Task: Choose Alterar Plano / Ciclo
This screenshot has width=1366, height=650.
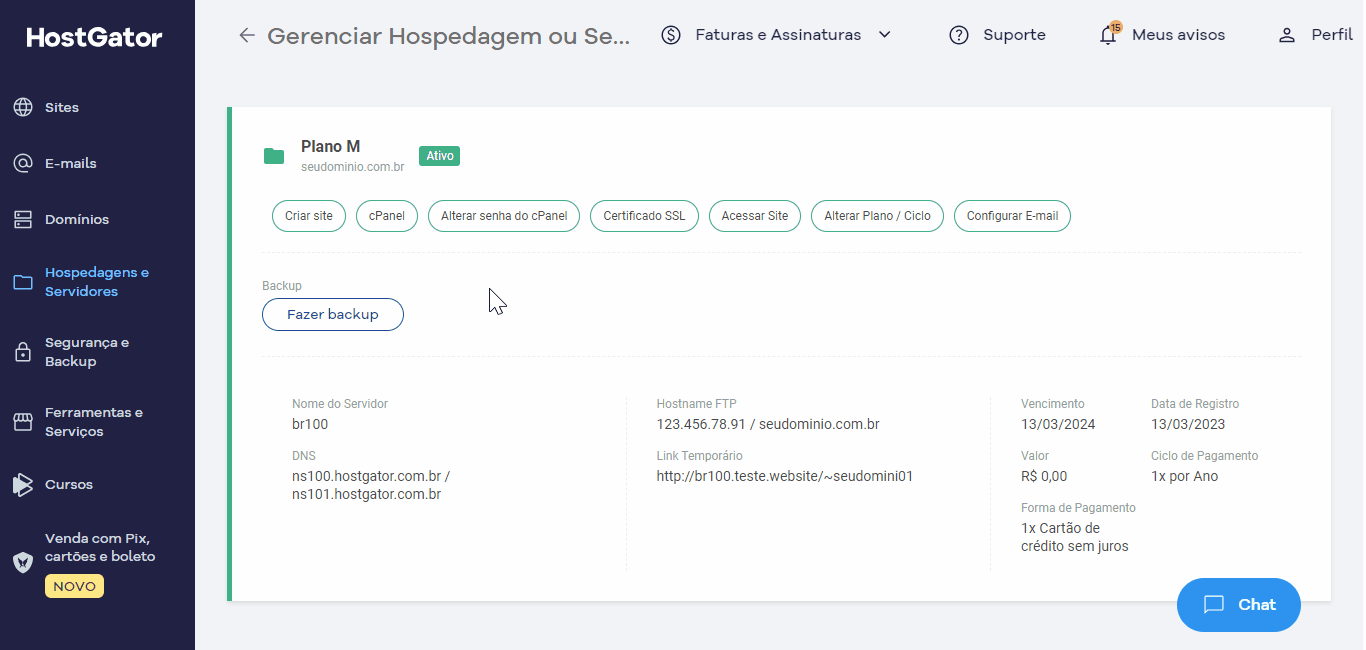Action: coord(877,216)
